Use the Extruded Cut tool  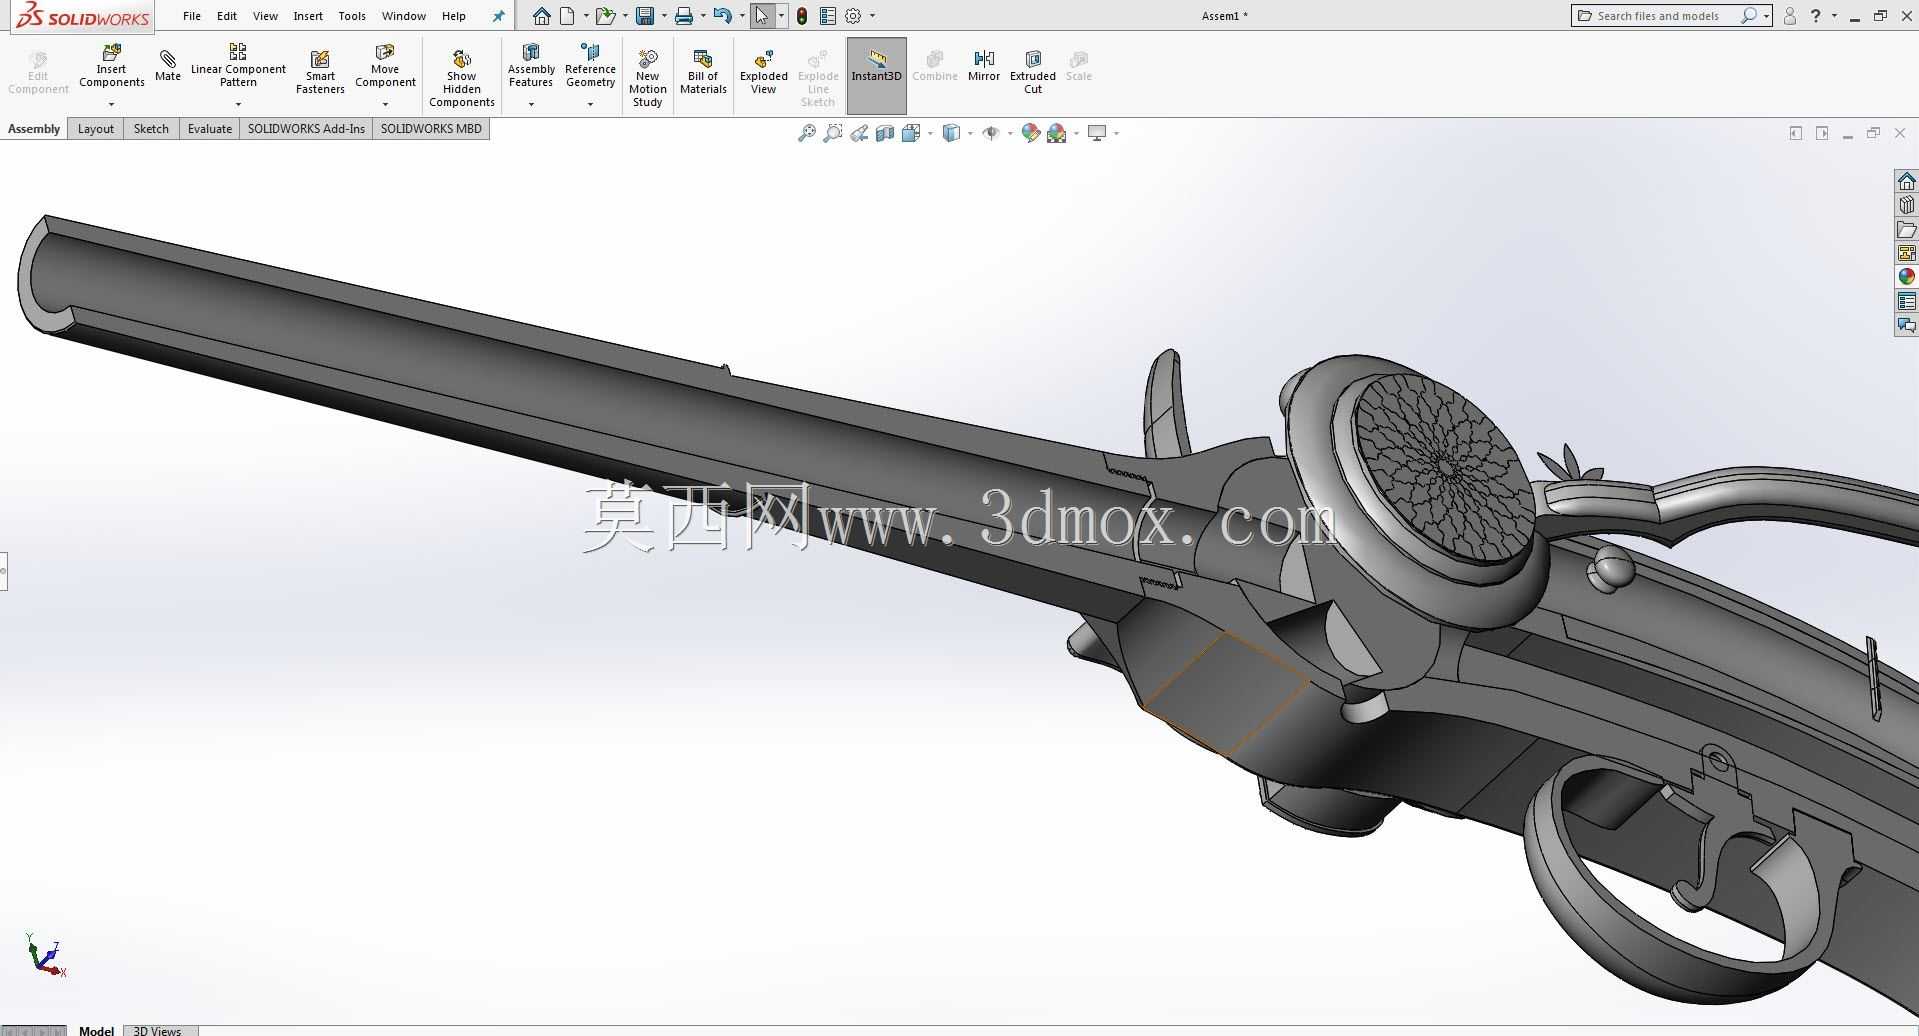point(1033,72)
